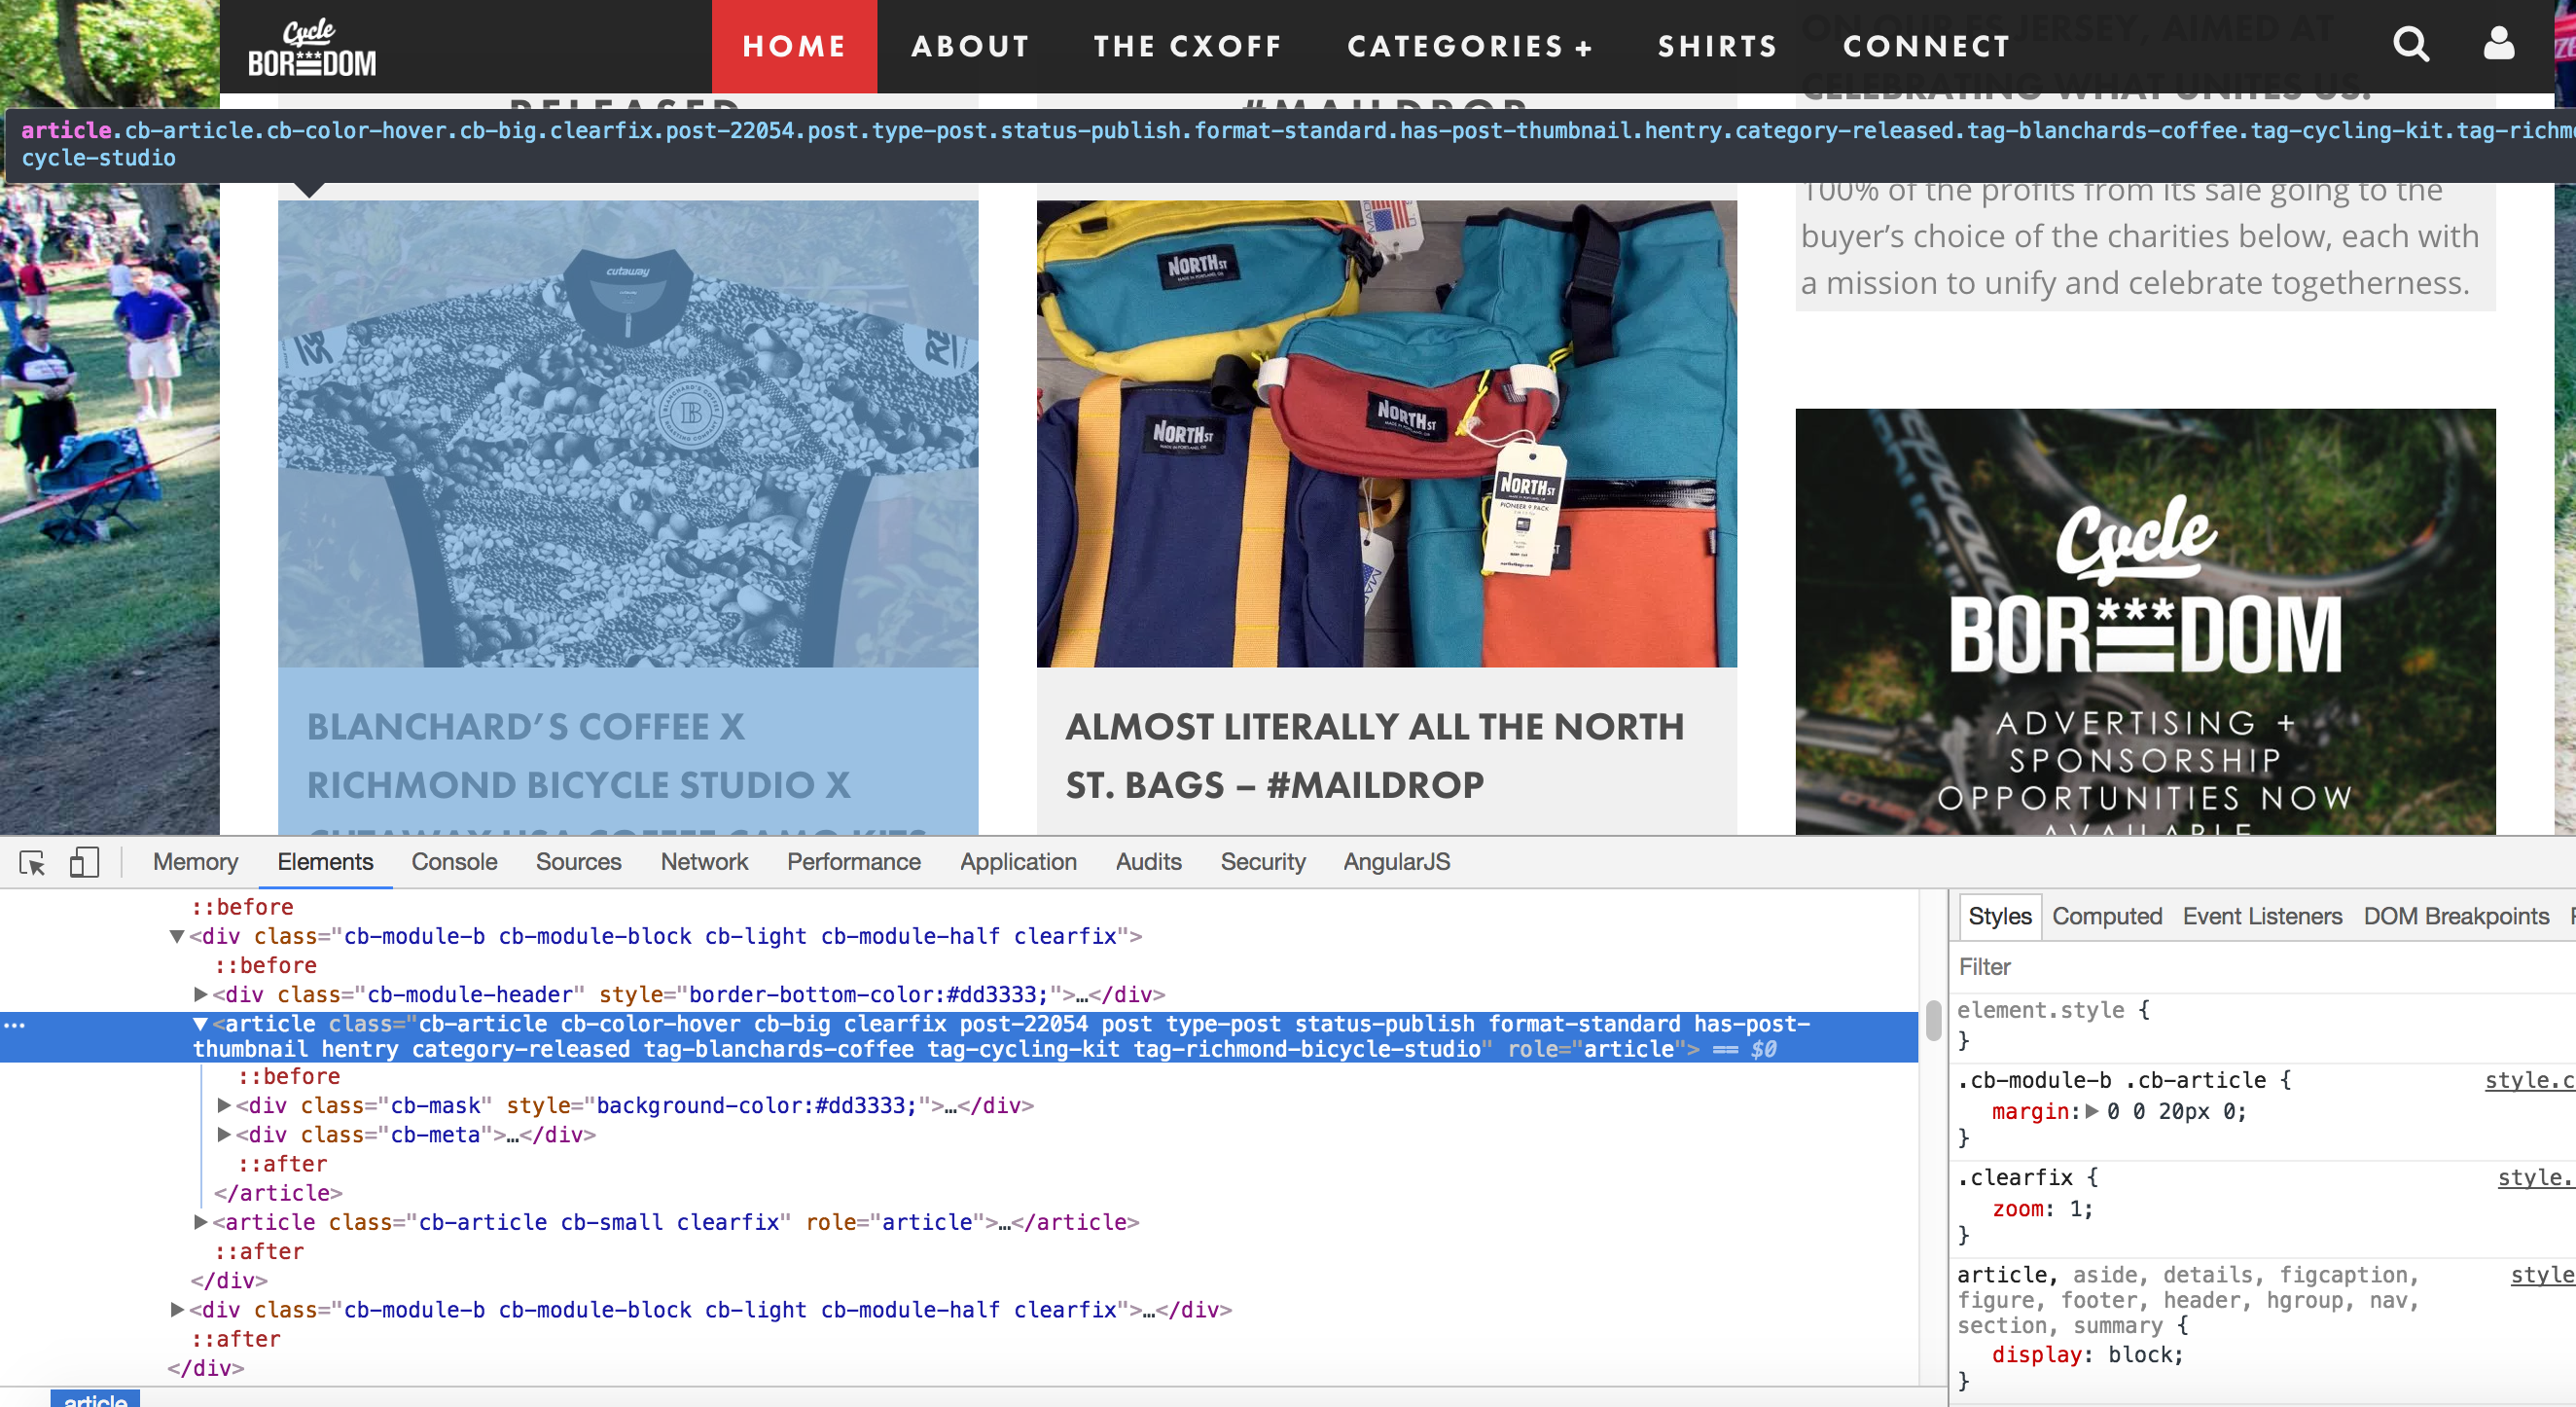Switch to the Security tab
The height and width of the screenshot is (1407, 2576).
click(1262, 862)
